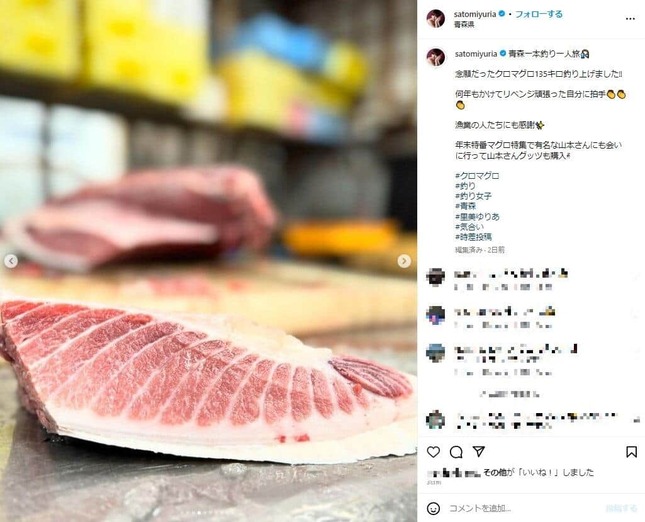Click satomiyuria username in caption
The width and height of the screenshot is (645, 522).
pyautogui.click(x=476, y=54)
